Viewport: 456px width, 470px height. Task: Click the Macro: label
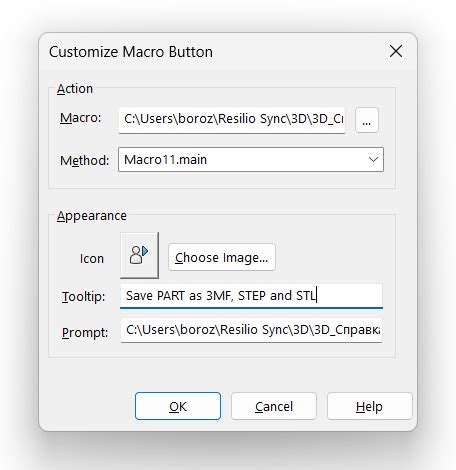pos(80,118)
